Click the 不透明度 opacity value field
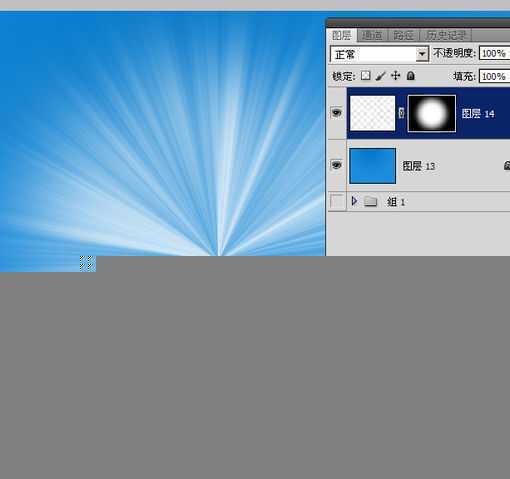The image size is (510, 479). coord(494,53)
